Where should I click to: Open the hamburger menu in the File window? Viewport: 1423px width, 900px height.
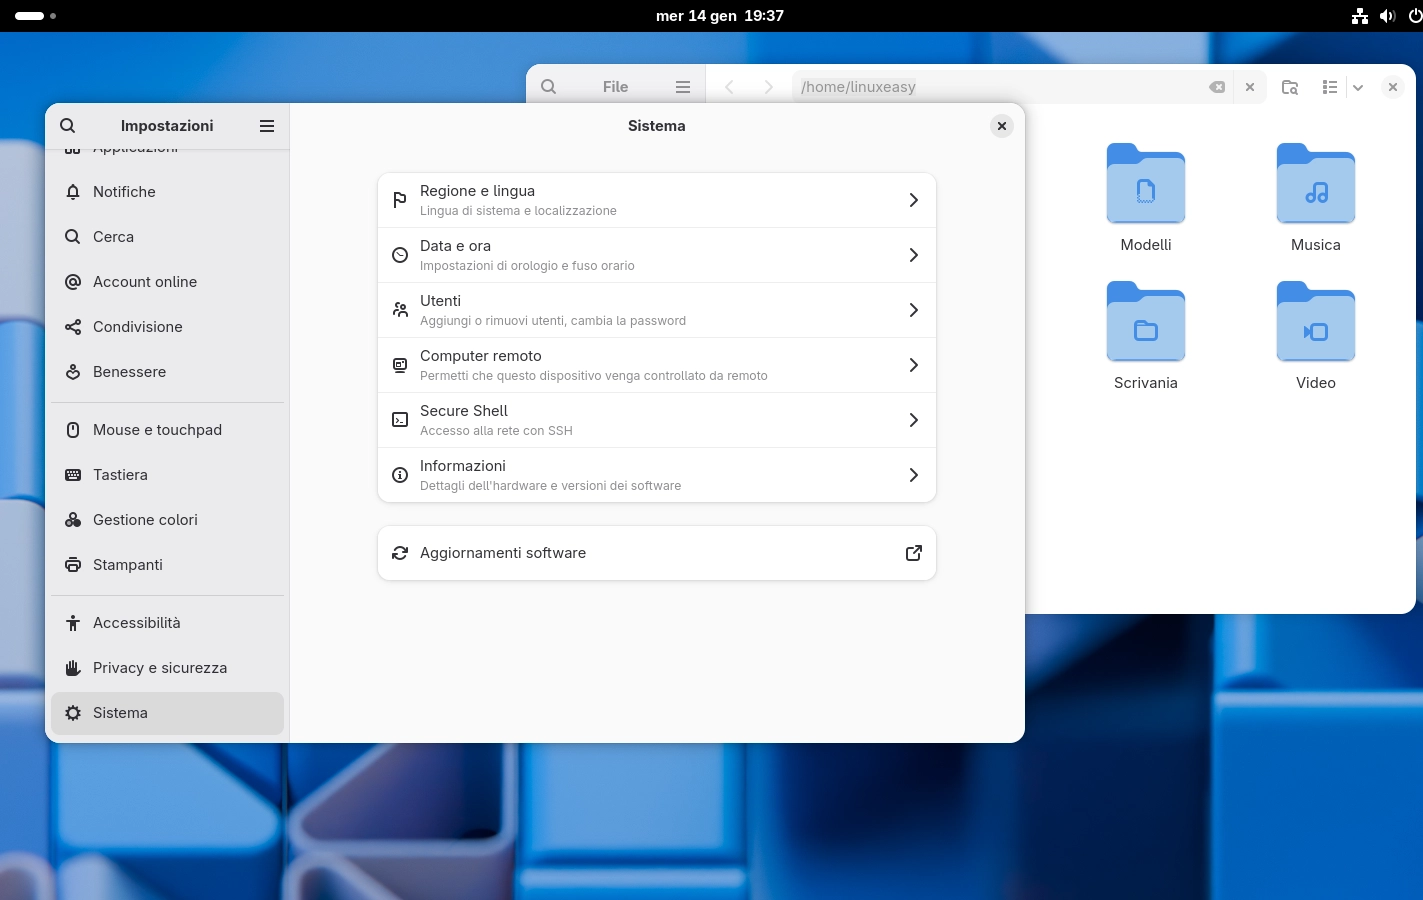point(683,87)
